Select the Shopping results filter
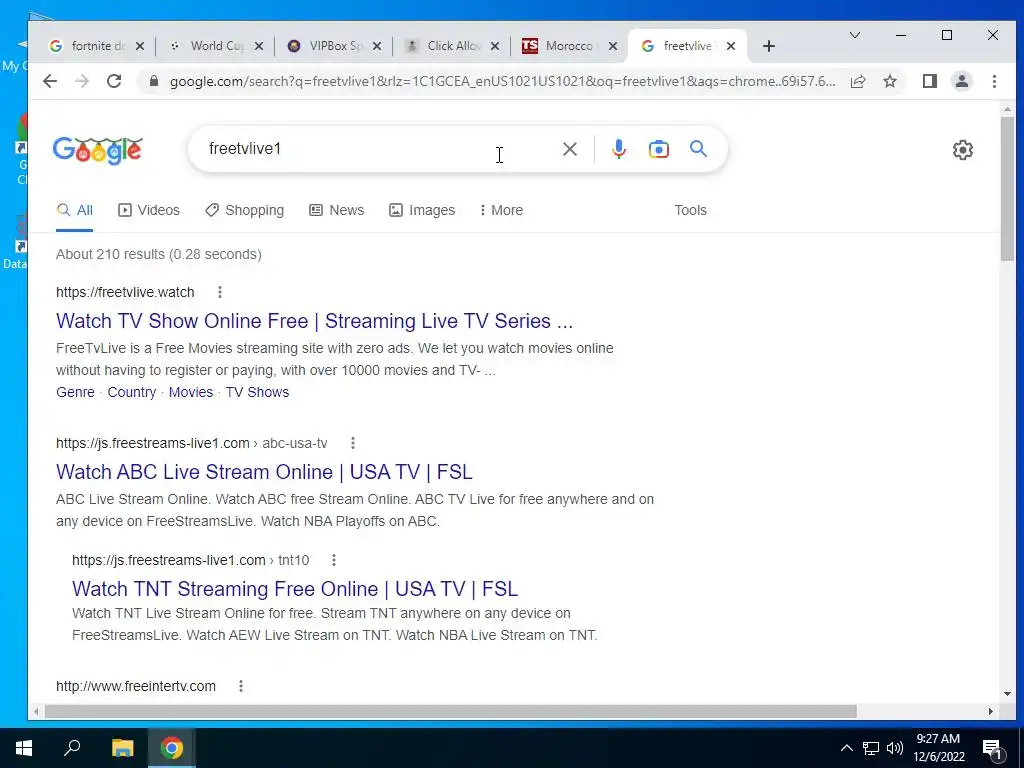The height and width of the screenshot is (768, 1024). pyautogui.click(x=245, y=210)
